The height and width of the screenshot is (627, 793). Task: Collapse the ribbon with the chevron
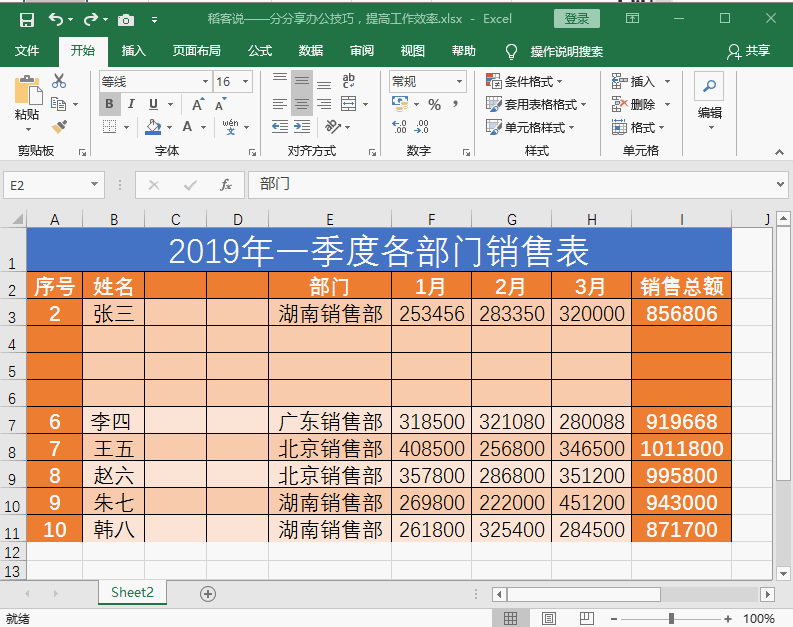[779, 152]
